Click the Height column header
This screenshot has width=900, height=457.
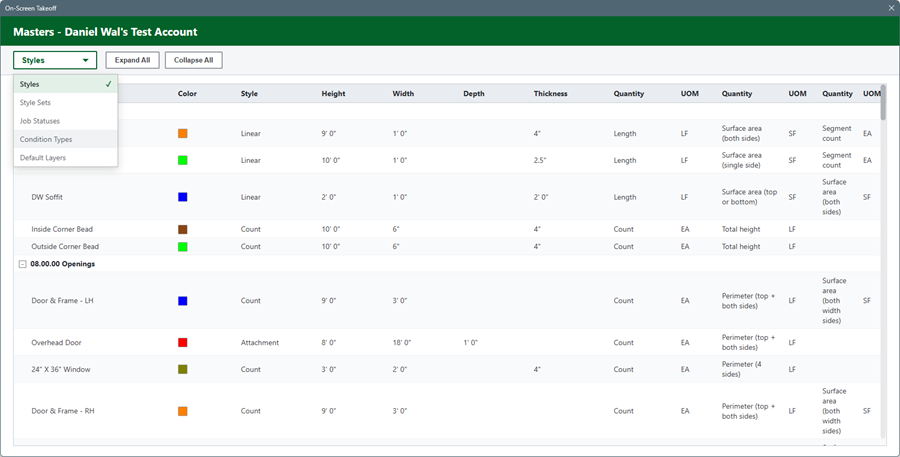(x=333, y=94)
